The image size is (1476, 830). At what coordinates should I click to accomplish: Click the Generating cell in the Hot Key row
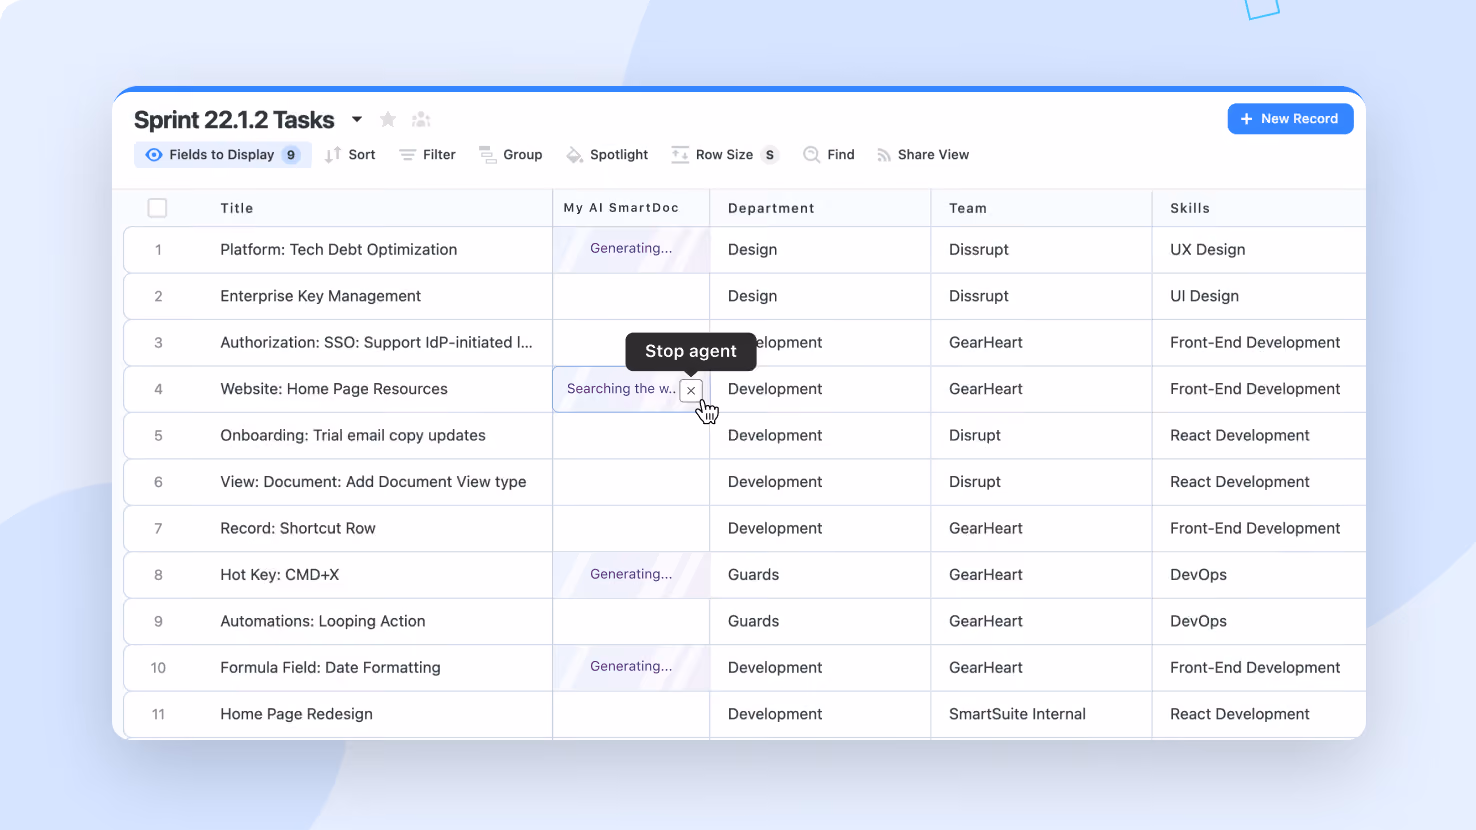631,575
